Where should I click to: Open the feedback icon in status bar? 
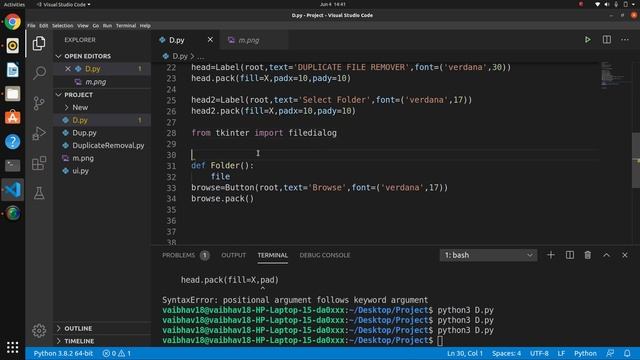click(x=610, y=353)
